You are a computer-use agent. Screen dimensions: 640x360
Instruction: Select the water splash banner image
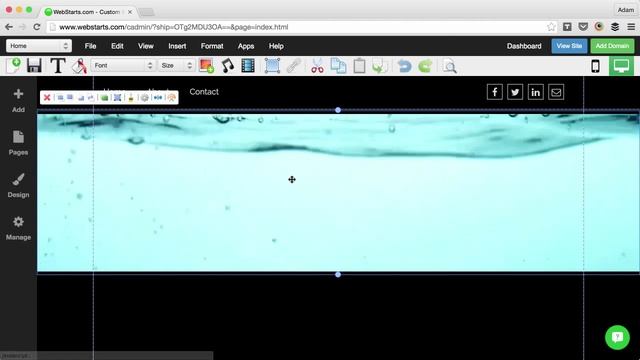coord(338,193)
